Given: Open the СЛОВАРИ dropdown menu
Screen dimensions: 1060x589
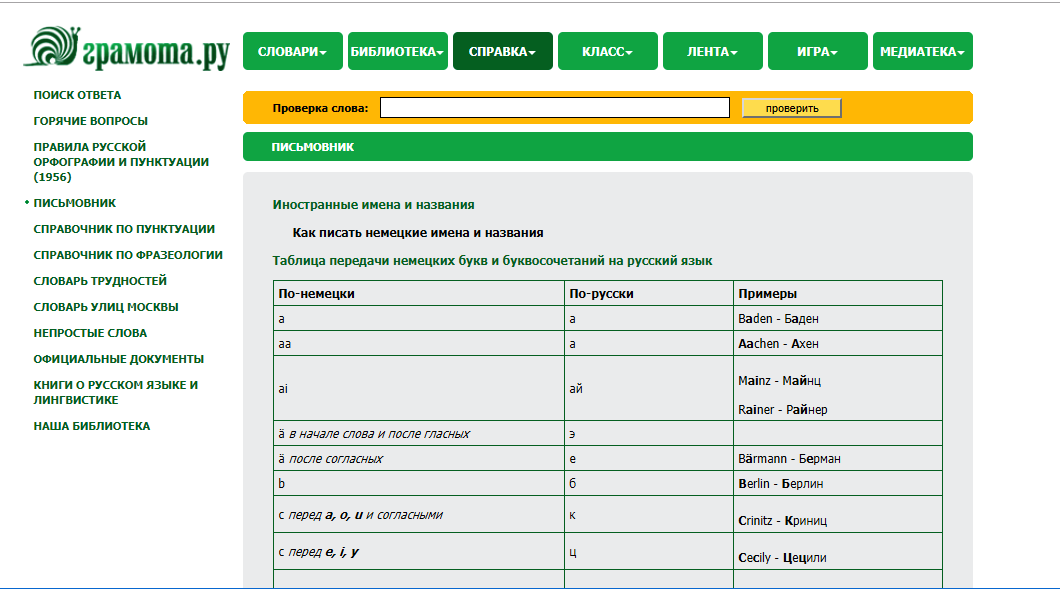Looking at the screenshot, I should coord(293,51).
